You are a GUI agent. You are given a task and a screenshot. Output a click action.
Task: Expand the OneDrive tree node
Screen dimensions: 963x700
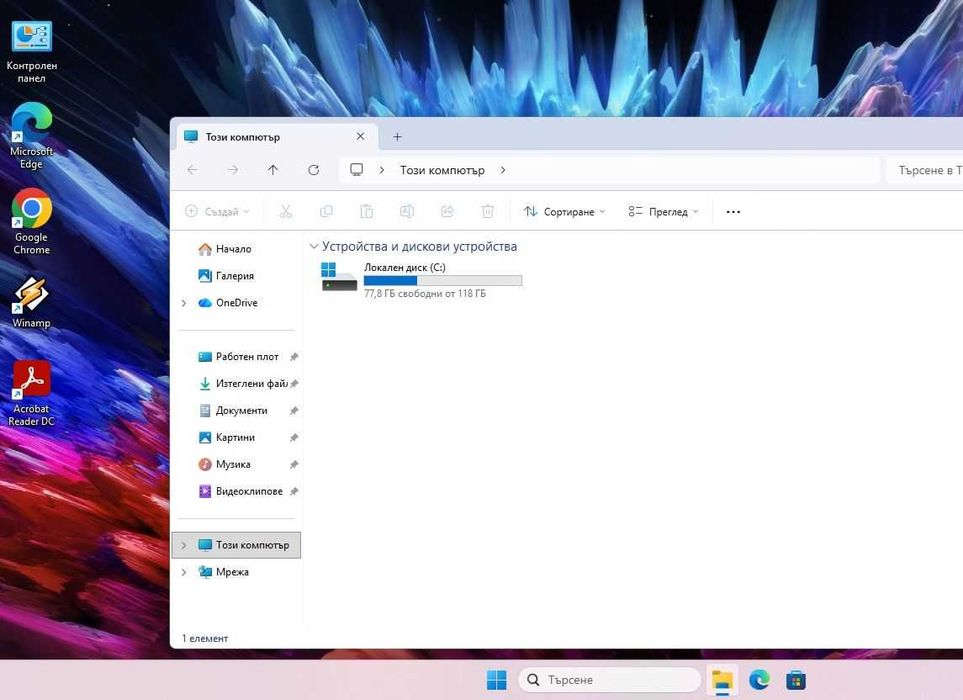tap(184, 303)
